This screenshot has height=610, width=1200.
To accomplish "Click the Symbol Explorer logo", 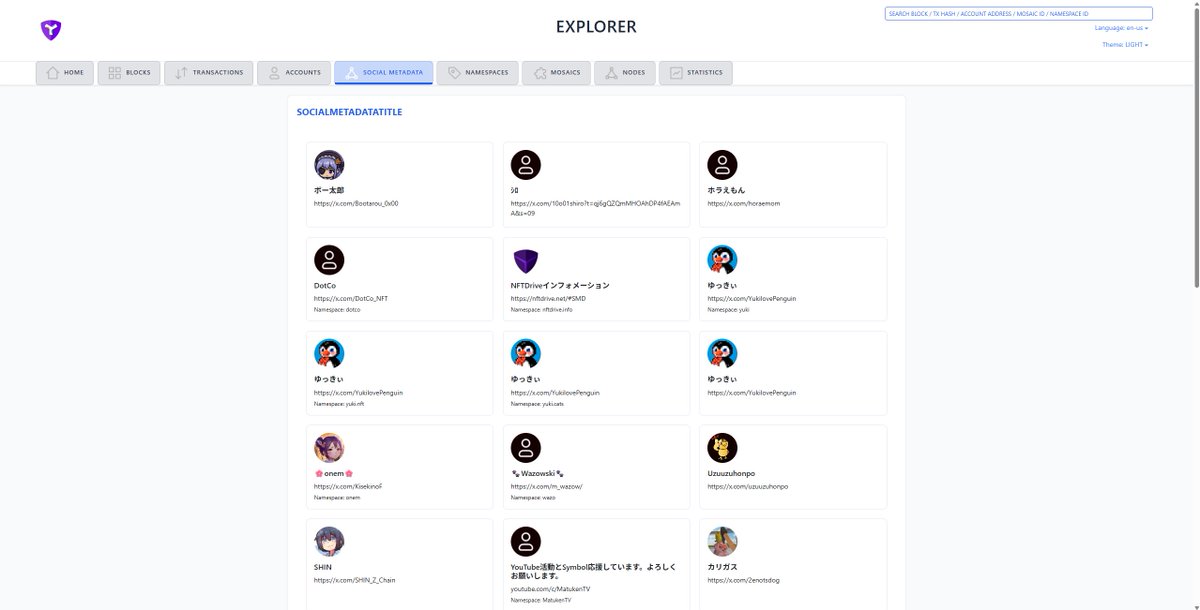I will tap(50, 30).
